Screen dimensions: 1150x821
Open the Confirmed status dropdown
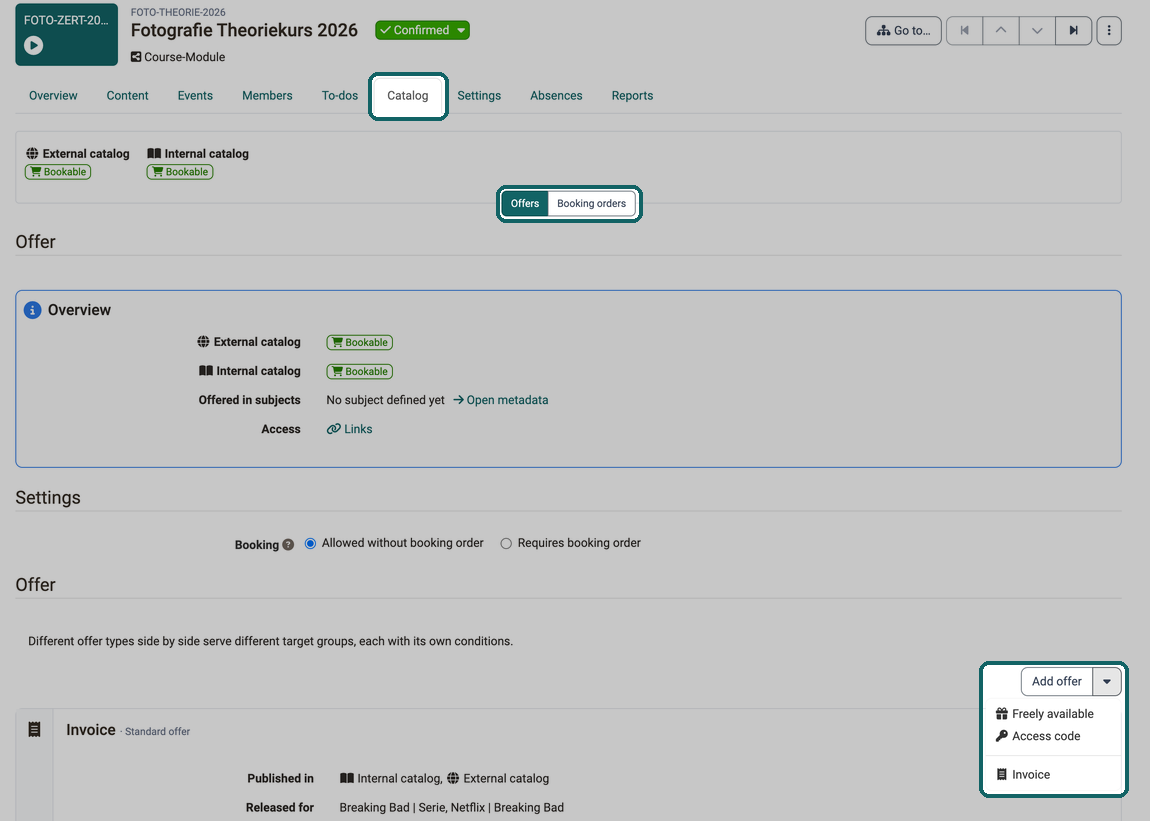[x=422, y=30]
